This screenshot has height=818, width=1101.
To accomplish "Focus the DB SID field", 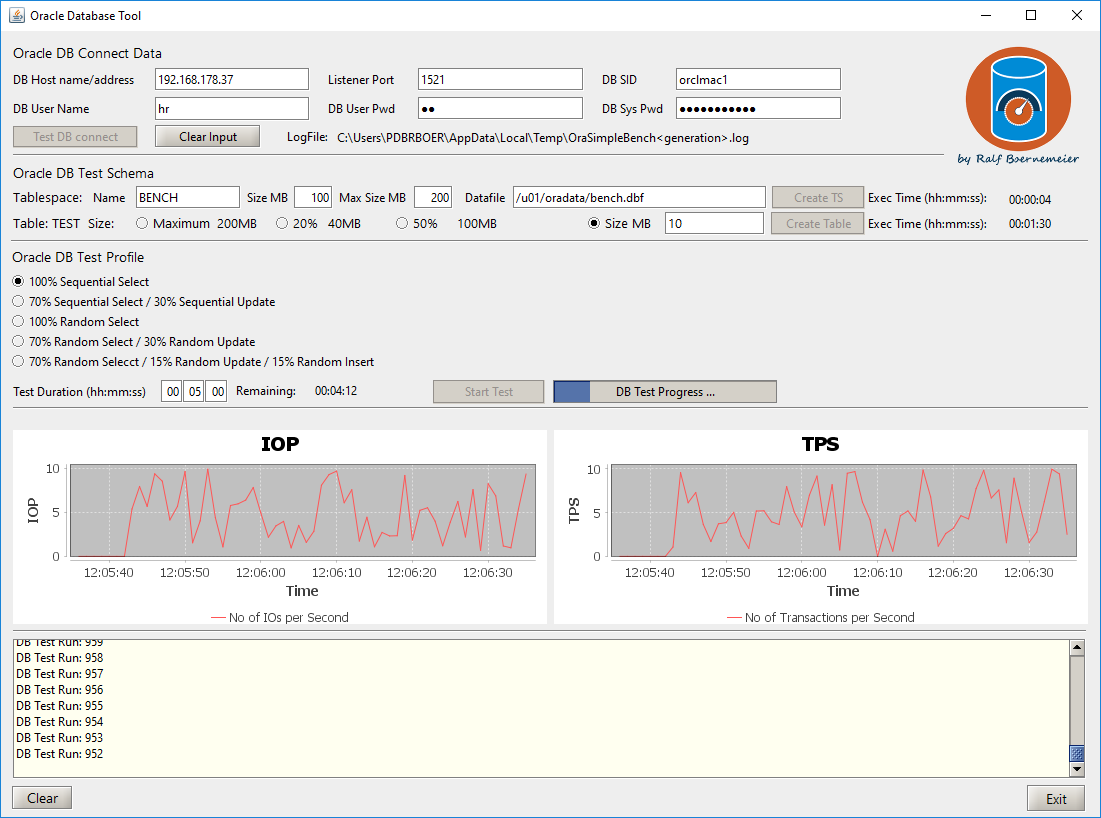I will click(x=758, y=79).
